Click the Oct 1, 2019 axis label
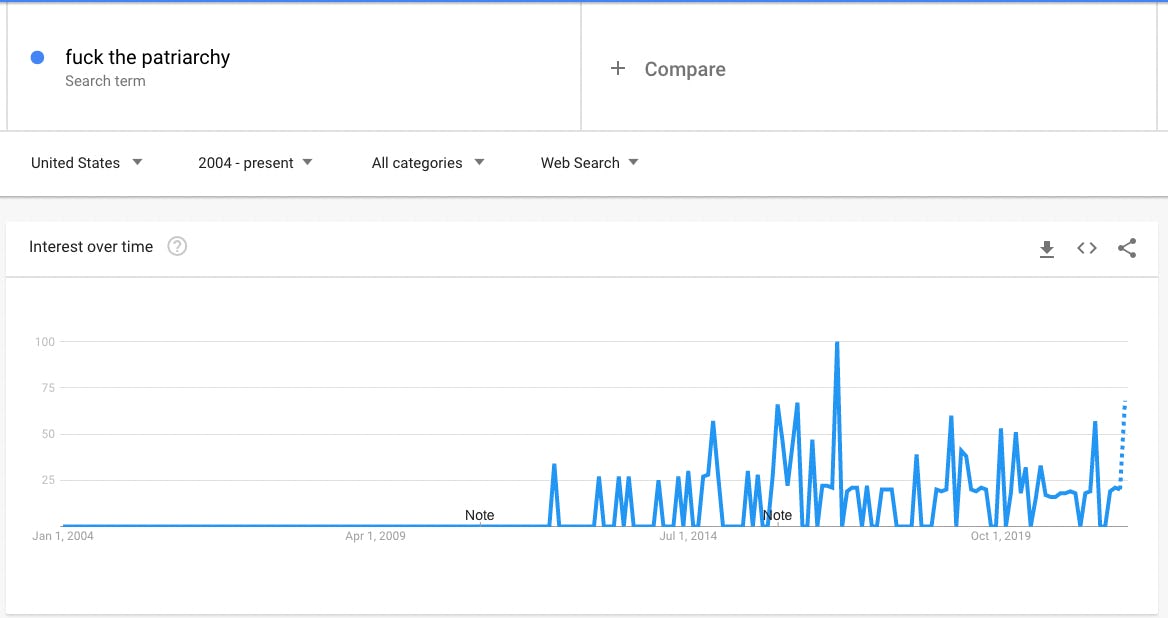1168x618 pixels. click(1000, 537)
